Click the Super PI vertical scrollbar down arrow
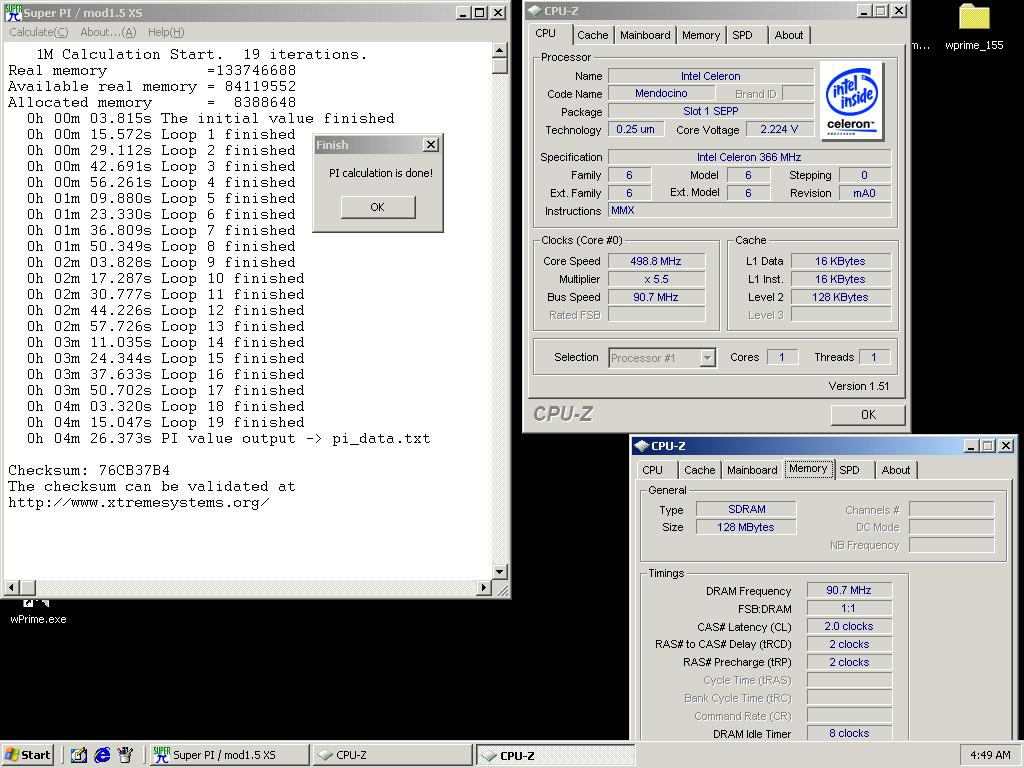This screenshot has height=768, width=1024. coord(500,572)
